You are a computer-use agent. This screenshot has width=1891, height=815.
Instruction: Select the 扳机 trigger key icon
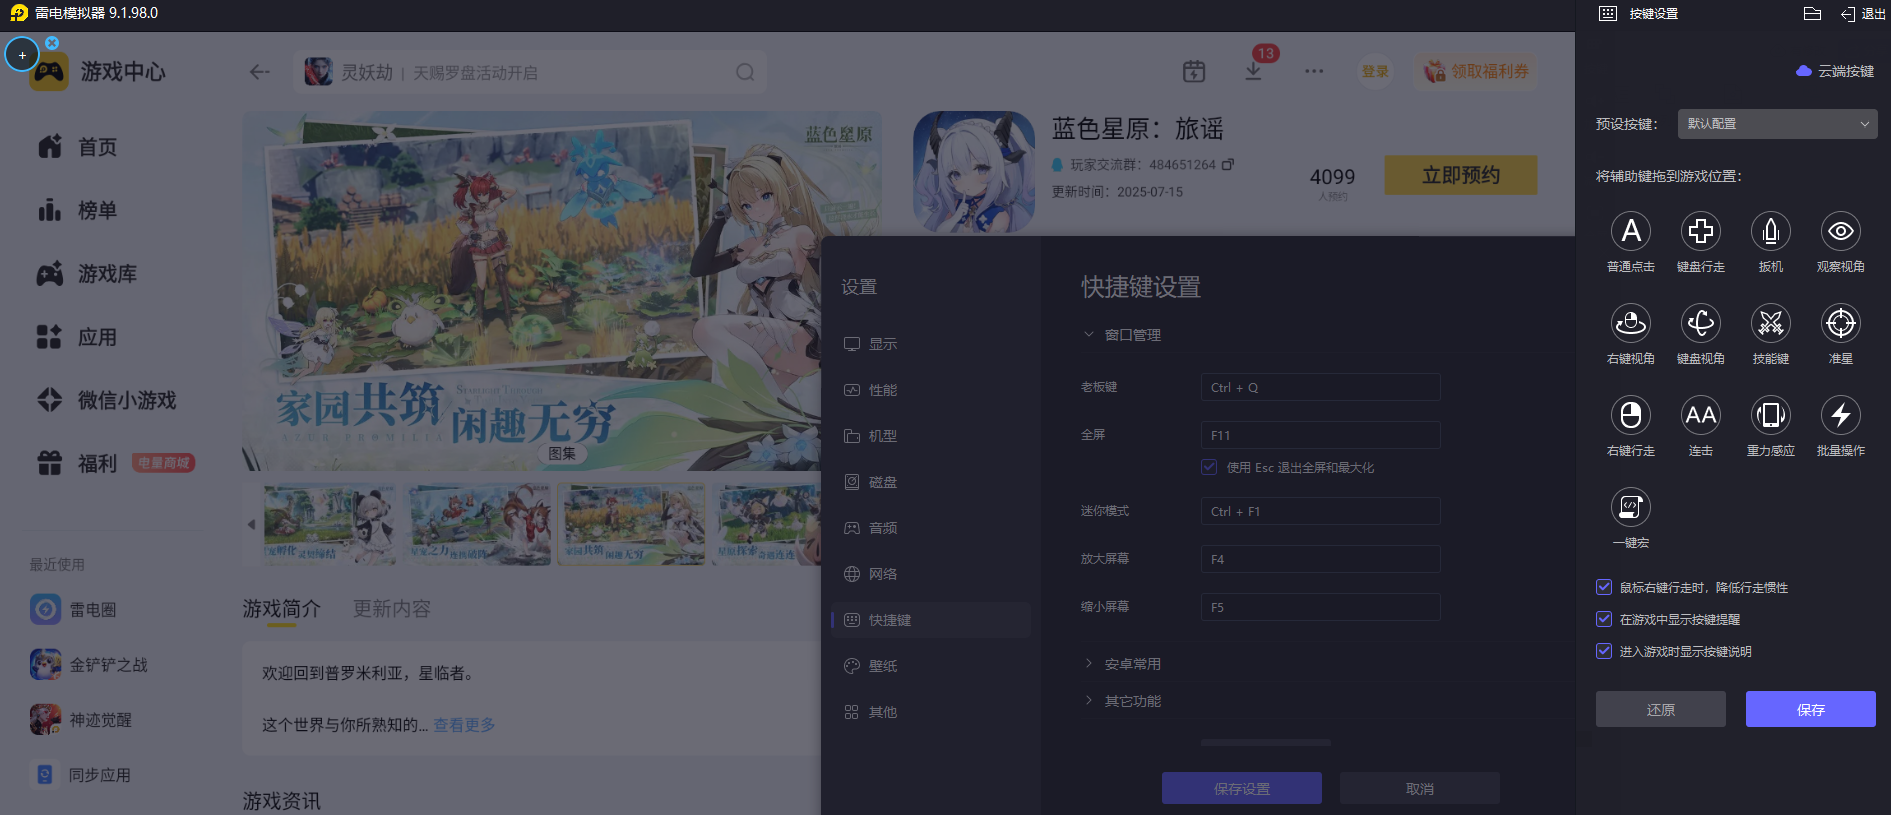pos(1771,232)
